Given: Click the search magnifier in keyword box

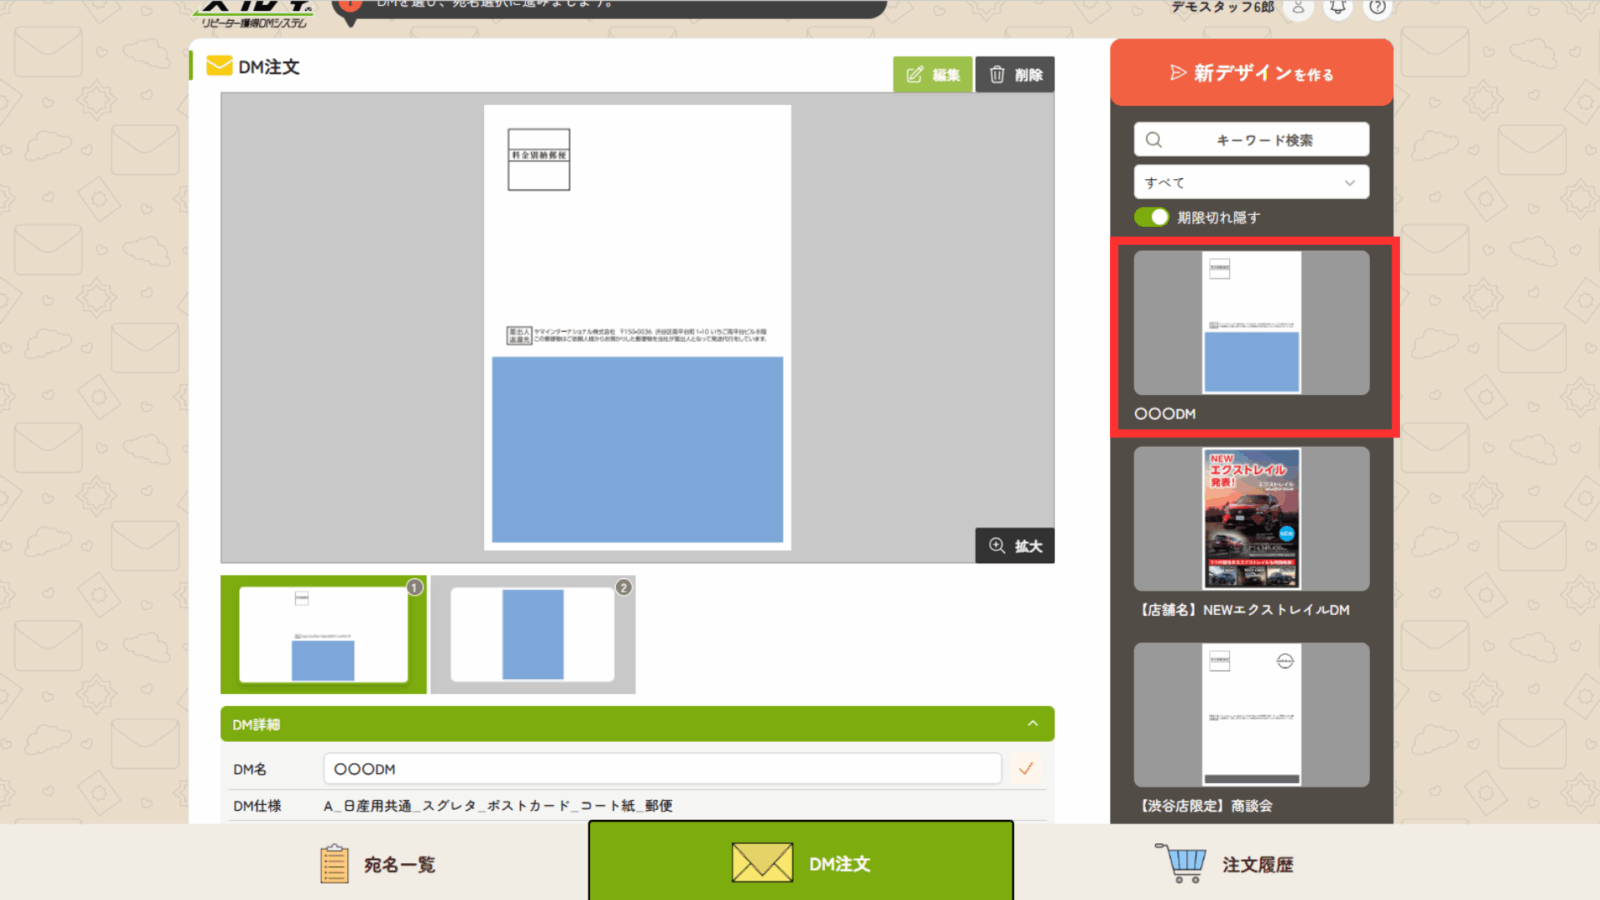Looking at the screenshot, I should [1154, 140].
